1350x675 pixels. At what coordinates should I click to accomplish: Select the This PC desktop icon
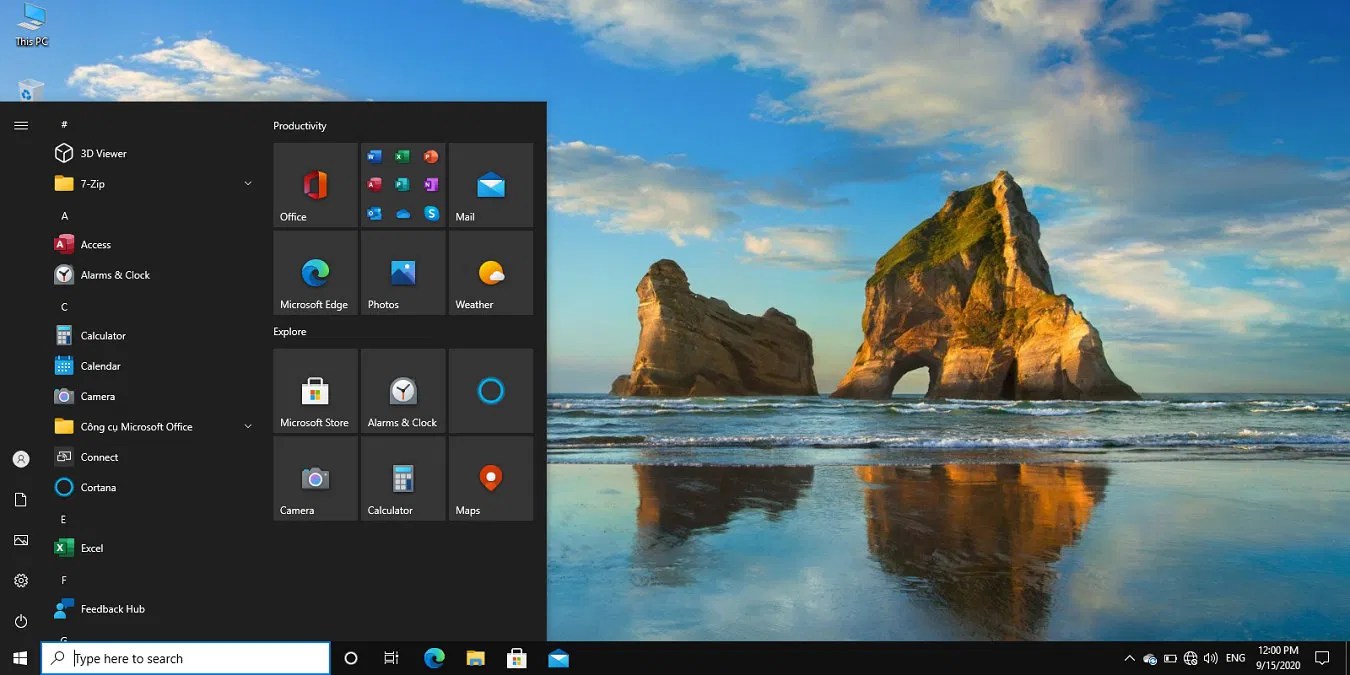pos(31,26)
